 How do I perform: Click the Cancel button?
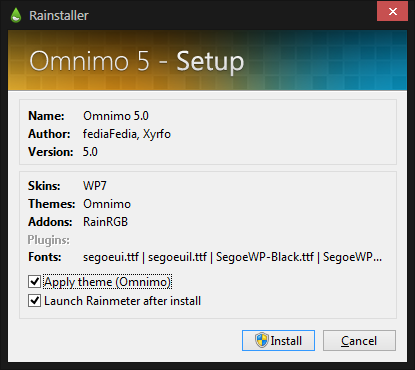tap(359, 340)
